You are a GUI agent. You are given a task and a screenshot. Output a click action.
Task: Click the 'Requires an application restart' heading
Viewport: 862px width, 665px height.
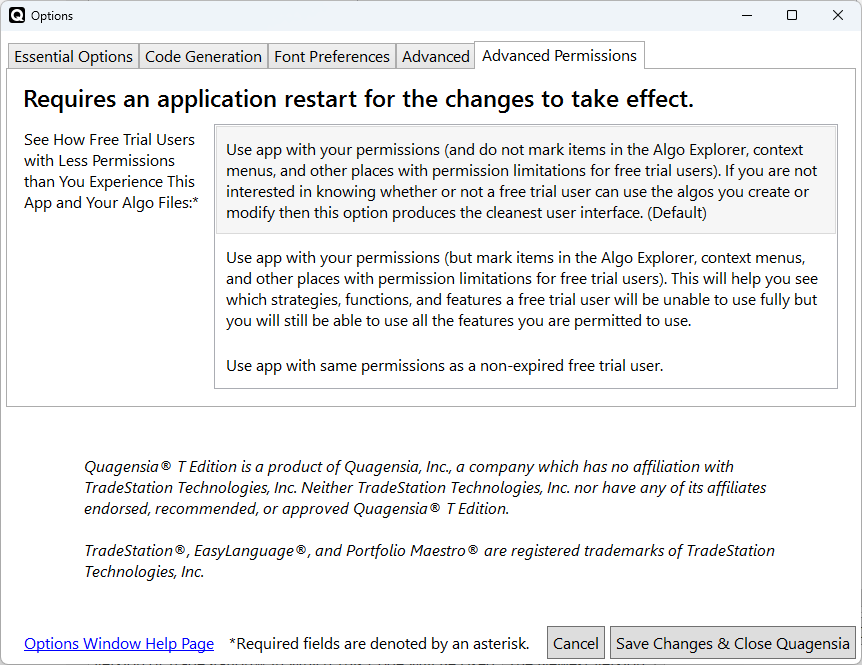pyautogui.click(x=358, y=99)
